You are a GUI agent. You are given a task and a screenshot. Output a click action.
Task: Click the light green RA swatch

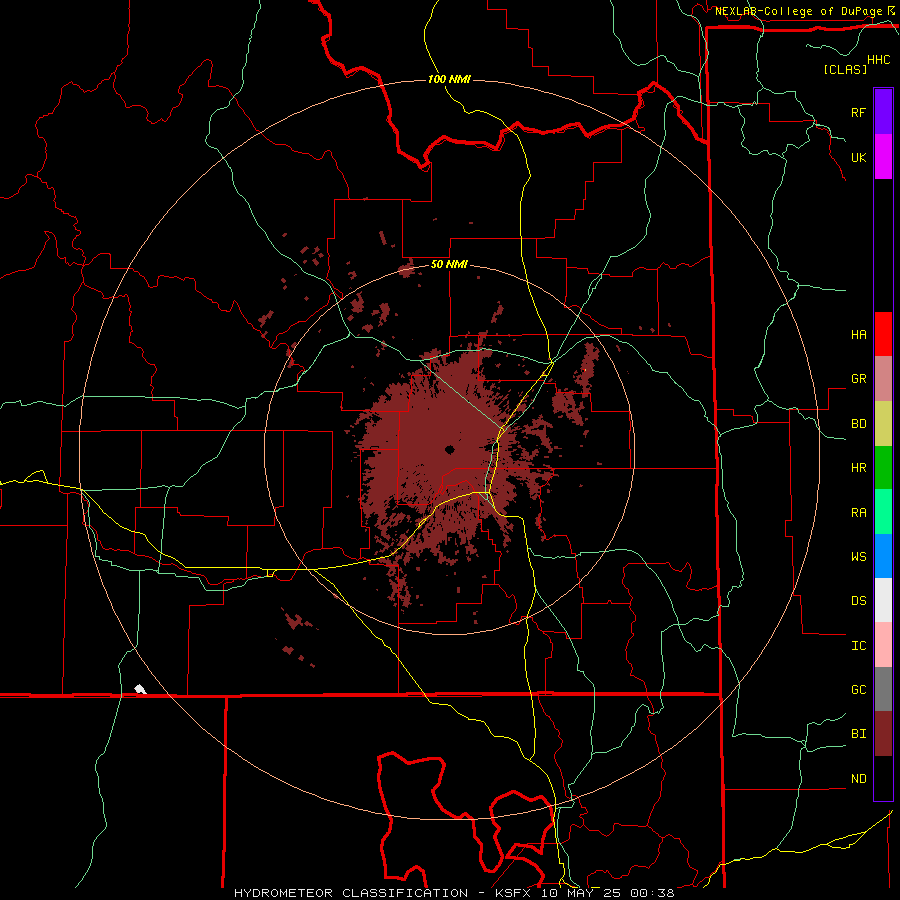pos(883,512)
